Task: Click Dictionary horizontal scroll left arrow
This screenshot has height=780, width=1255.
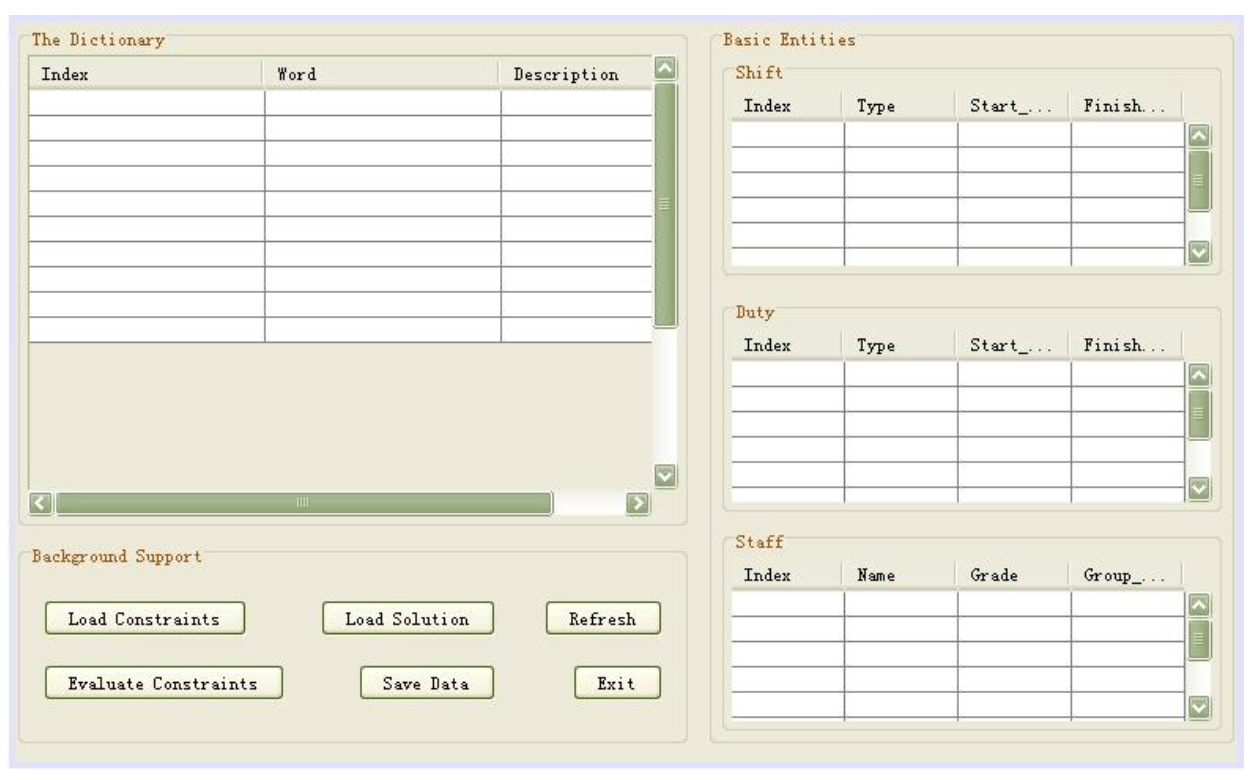Action: [40, 502]
